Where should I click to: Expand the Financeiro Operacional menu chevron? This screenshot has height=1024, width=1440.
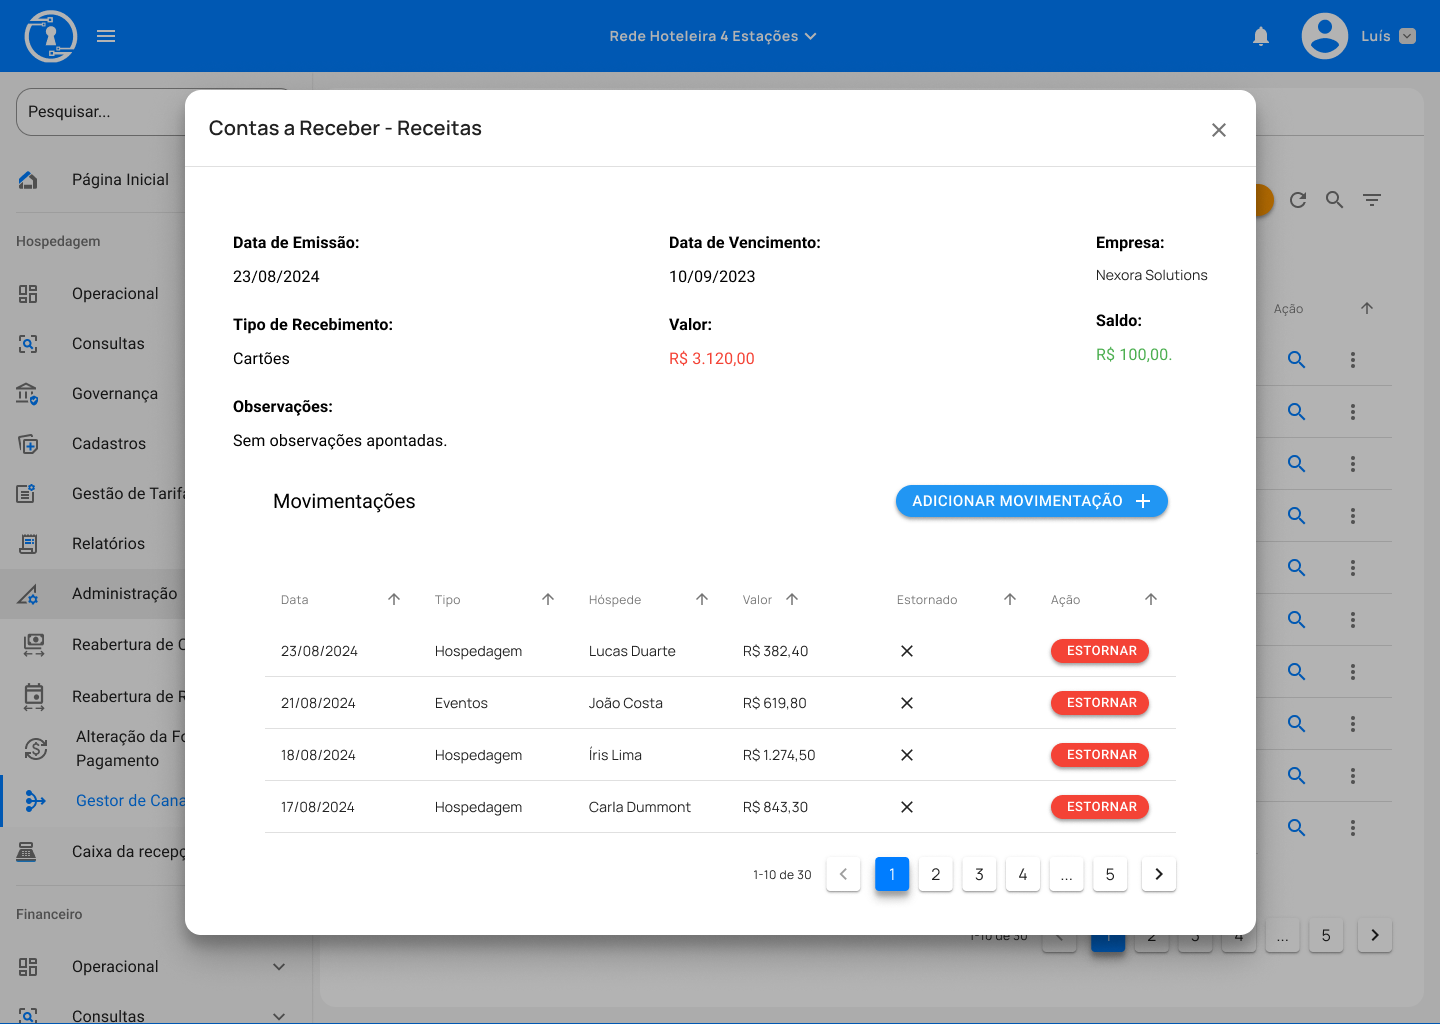point(279,967)
